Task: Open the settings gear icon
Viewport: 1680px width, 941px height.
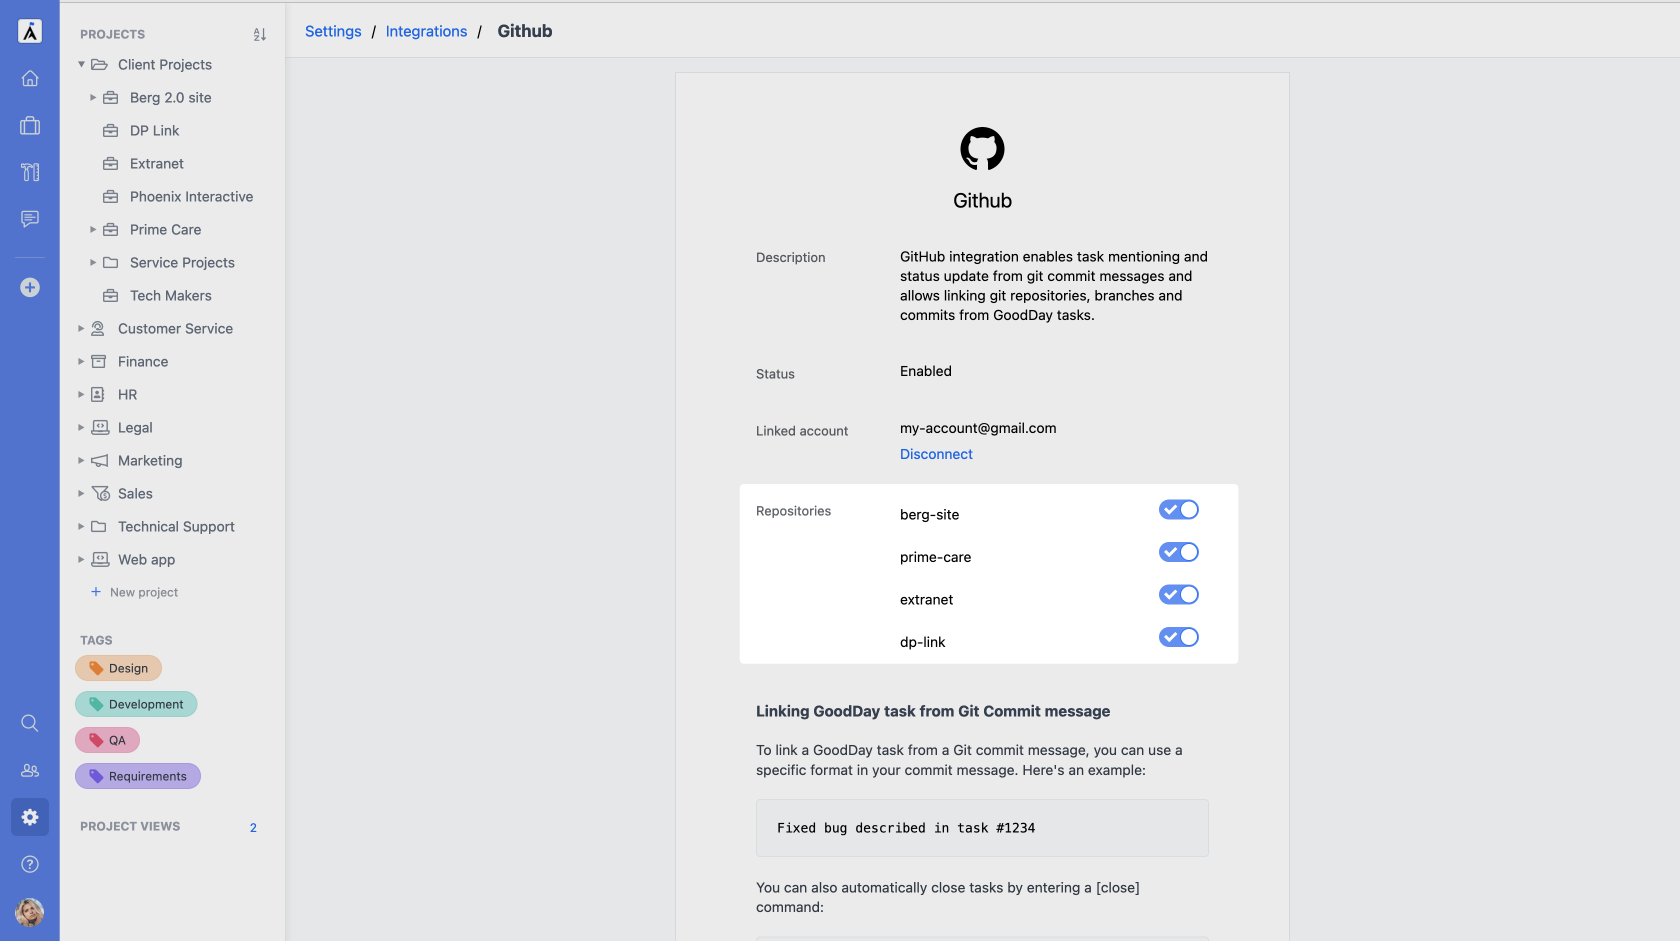Action: (30, 817)
